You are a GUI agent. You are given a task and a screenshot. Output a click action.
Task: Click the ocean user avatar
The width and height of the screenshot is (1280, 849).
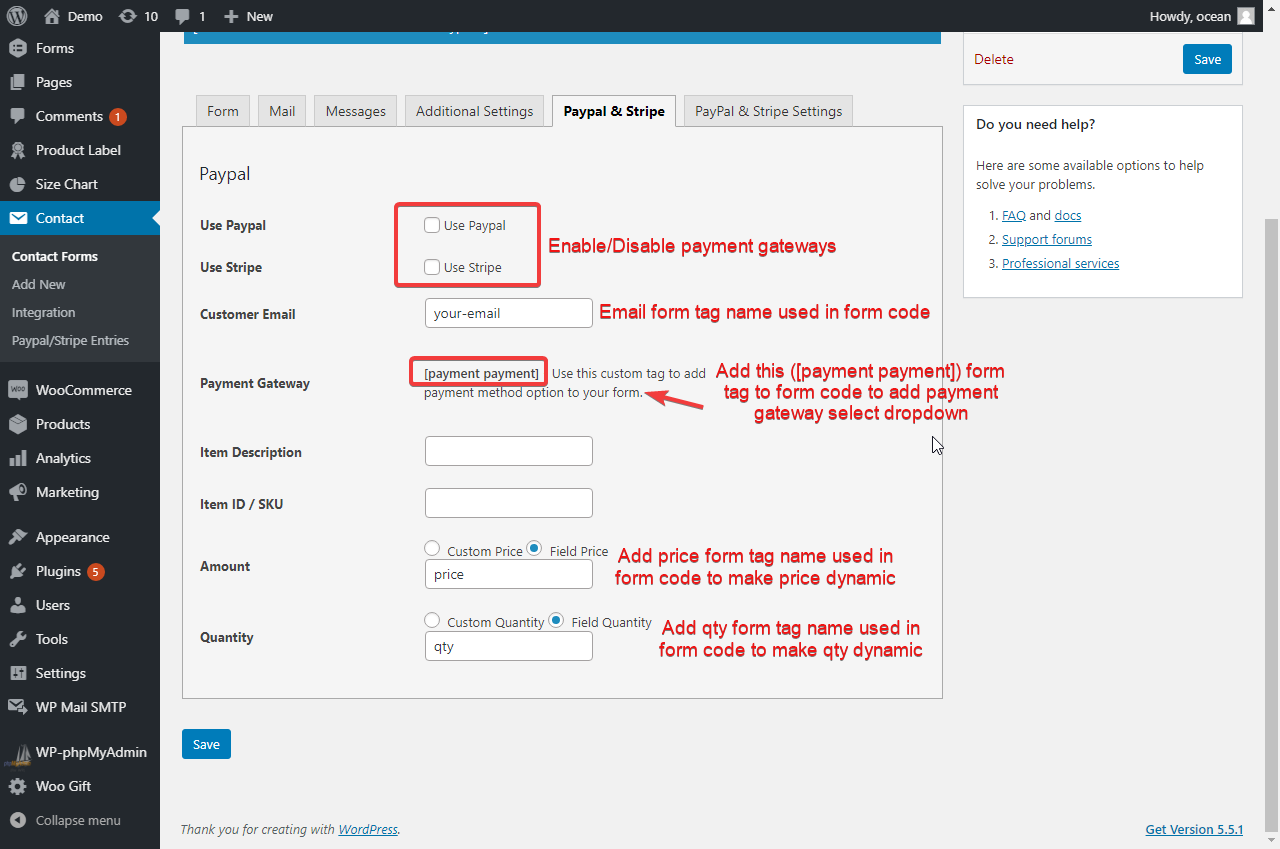(1245, 16)
